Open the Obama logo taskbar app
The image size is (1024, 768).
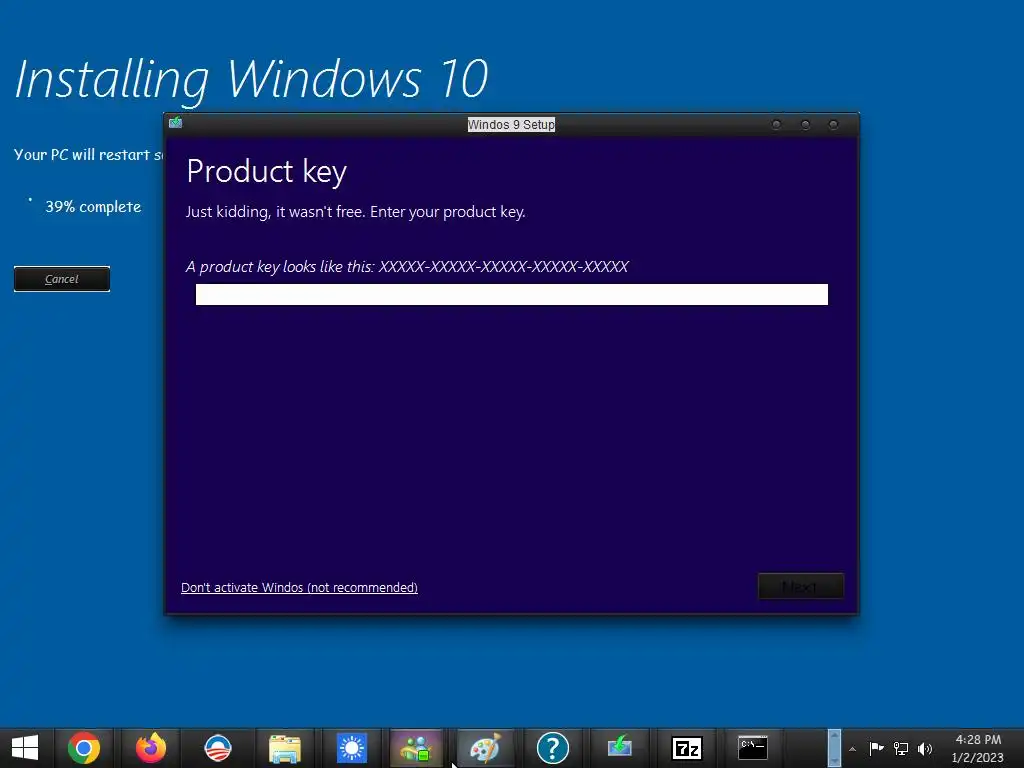pyautogui.click(x=217, y=748)
